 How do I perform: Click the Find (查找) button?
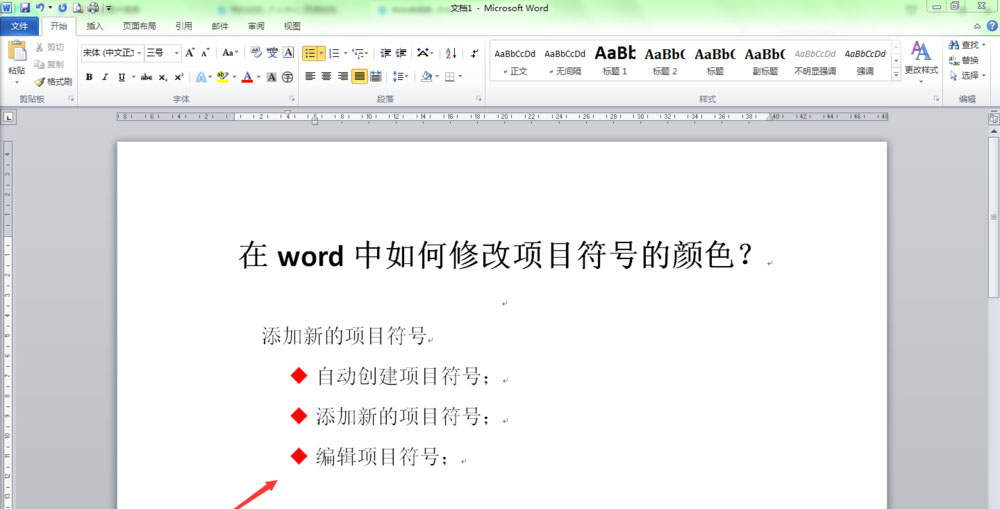coord(967,45)
